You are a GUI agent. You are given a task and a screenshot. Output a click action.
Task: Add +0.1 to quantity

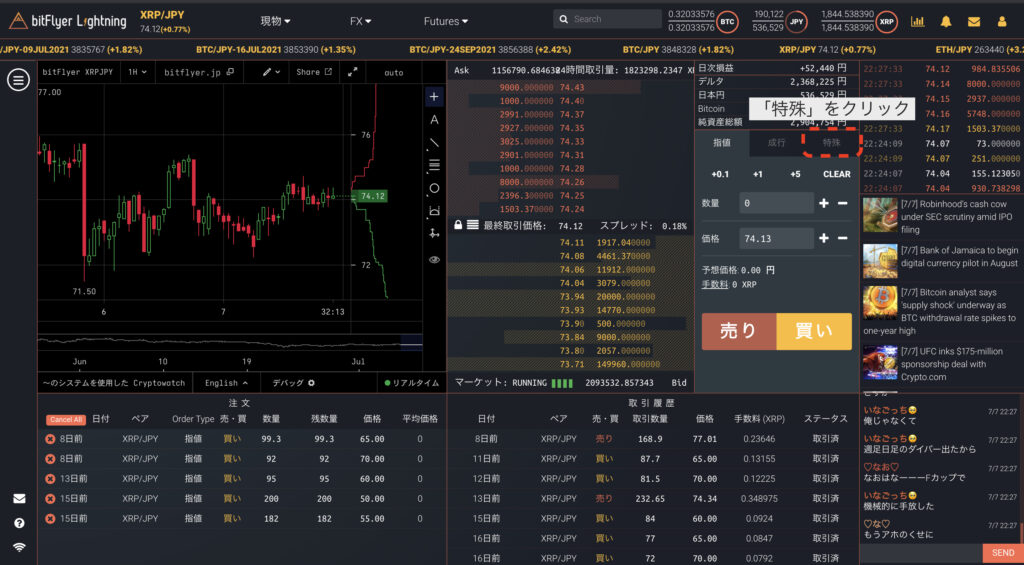[720, 174]
